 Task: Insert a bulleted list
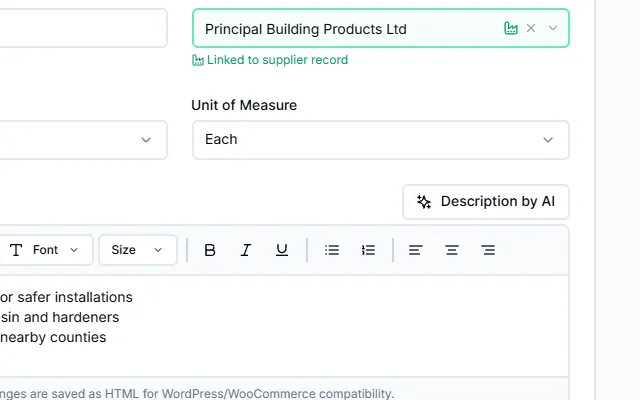332,250
